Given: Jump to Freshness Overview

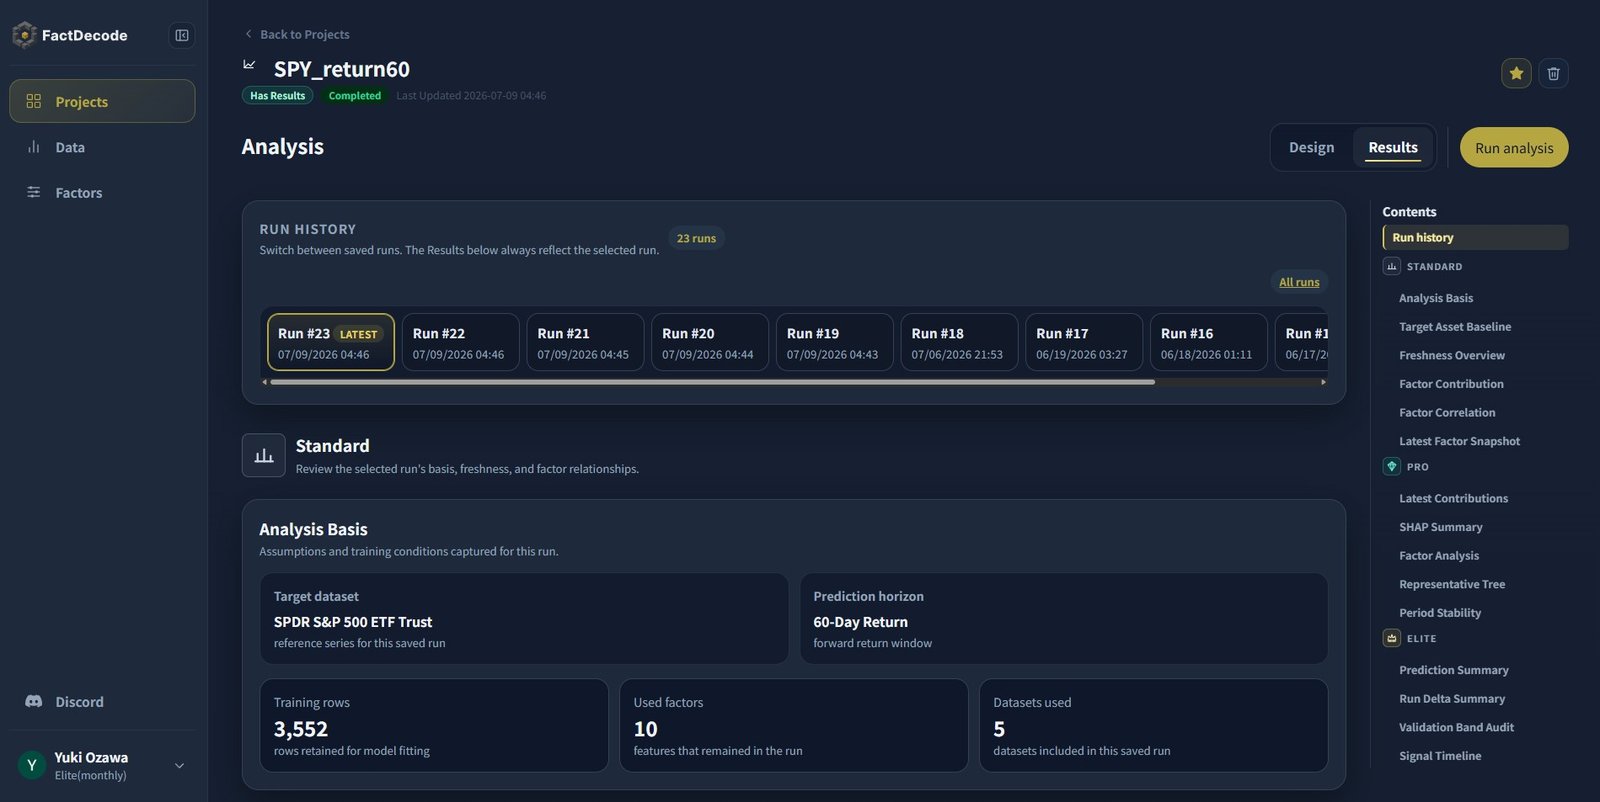Looking at the screenshot, I should 1452,355.
